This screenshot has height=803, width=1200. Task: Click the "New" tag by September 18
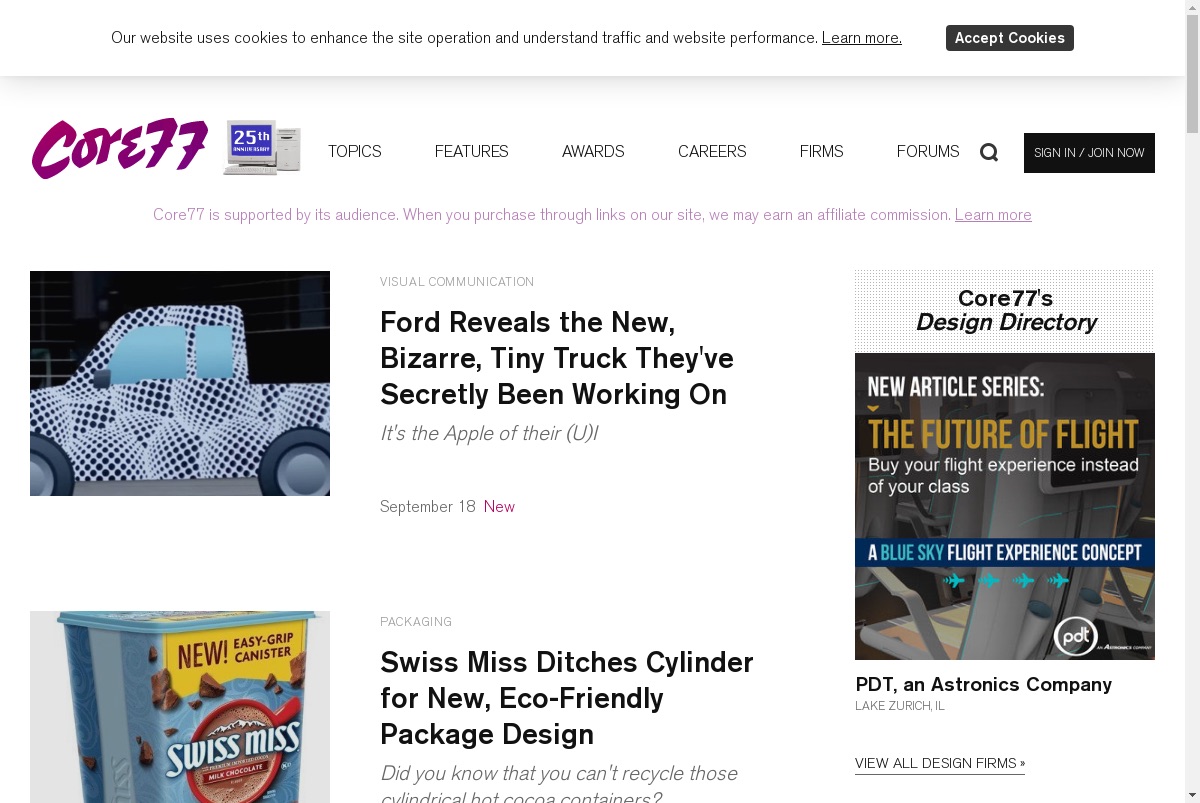pos(499,507)
